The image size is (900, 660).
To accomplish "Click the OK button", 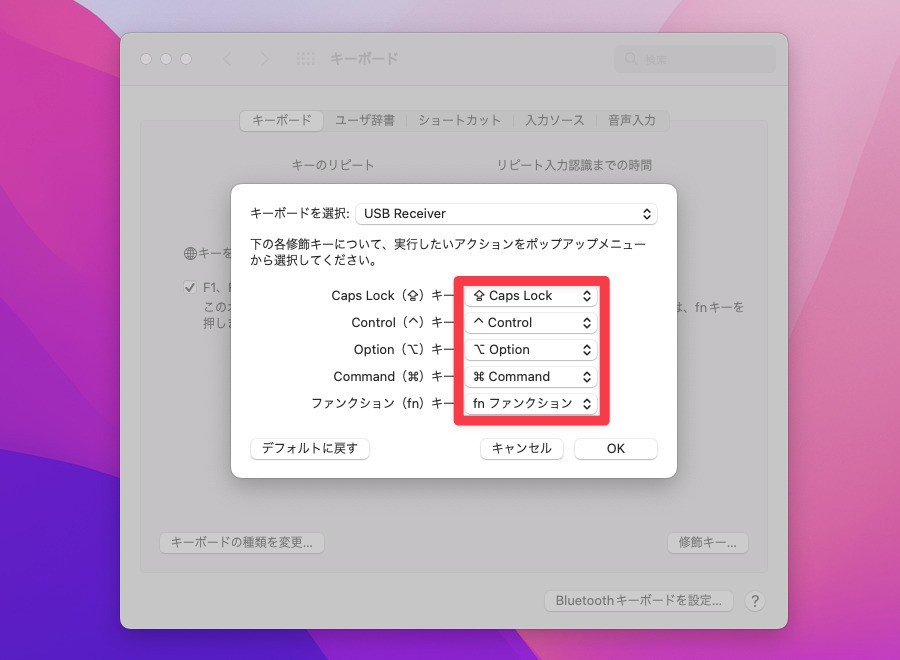I will click(615, 448).
